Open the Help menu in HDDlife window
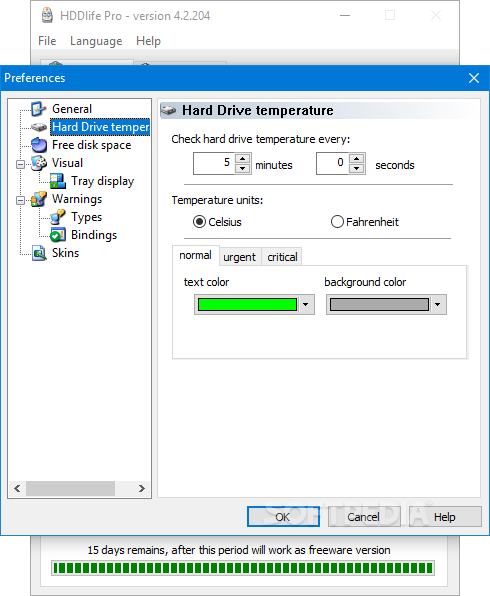Viewport: 490px width, 596px height. pyautogui.click(x=148, y=41)
